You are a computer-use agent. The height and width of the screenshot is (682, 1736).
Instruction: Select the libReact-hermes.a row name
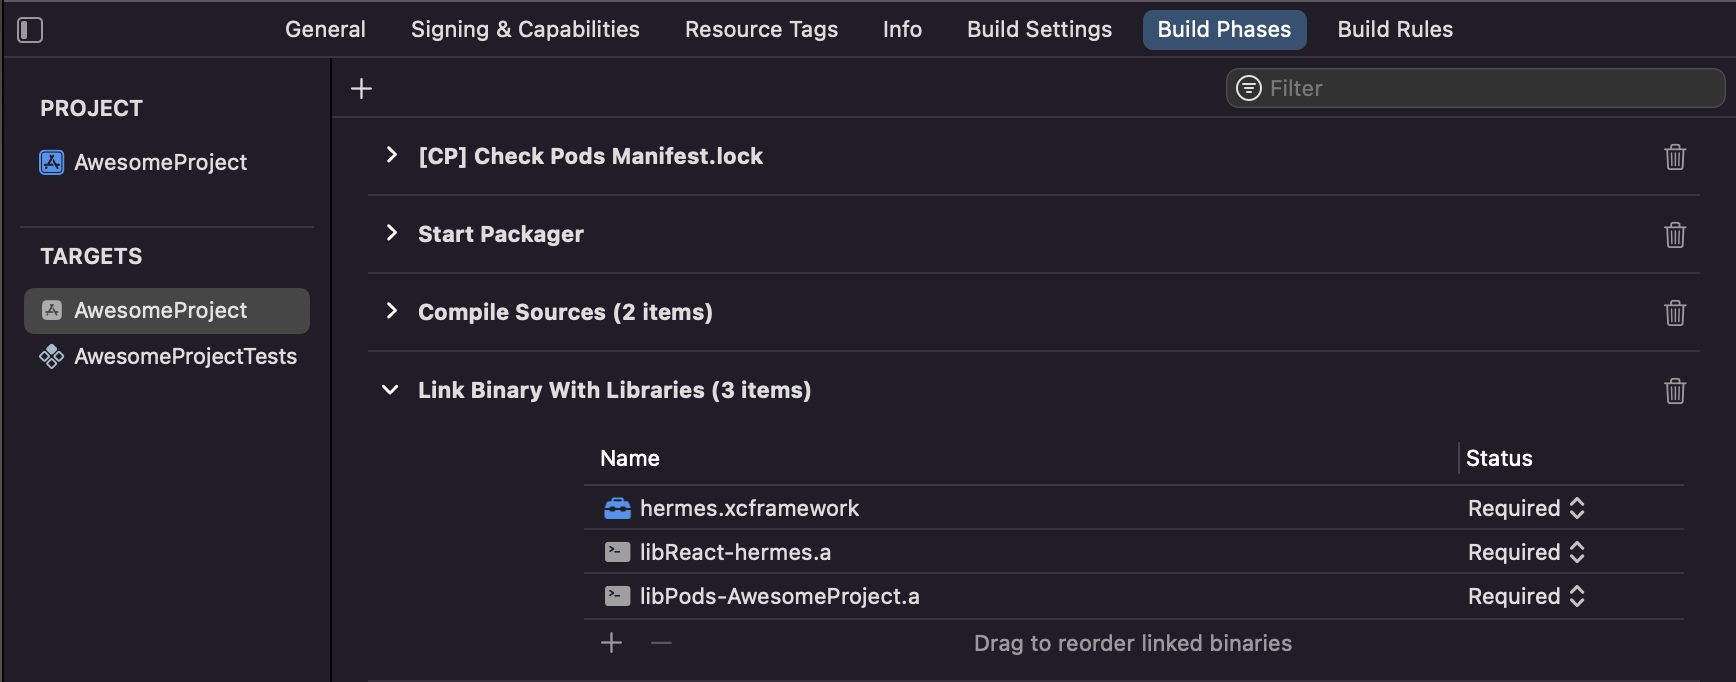(x=735, y=552)
